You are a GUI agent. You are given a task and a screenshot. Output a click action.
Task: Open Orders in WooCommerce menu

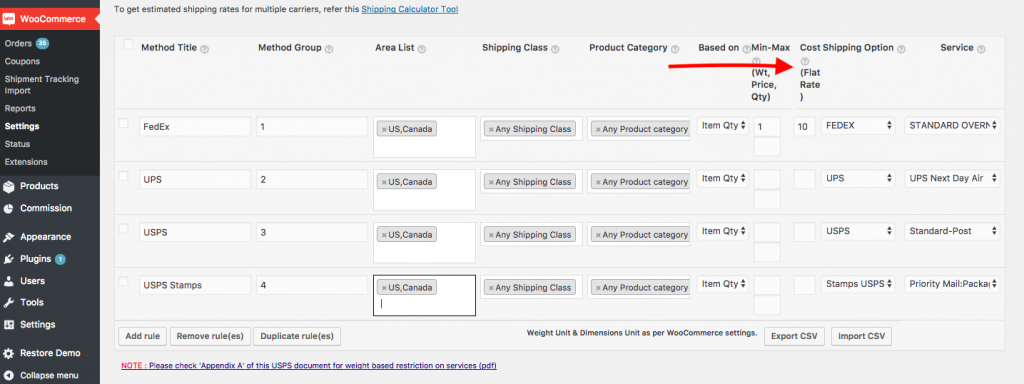(18, 44)
